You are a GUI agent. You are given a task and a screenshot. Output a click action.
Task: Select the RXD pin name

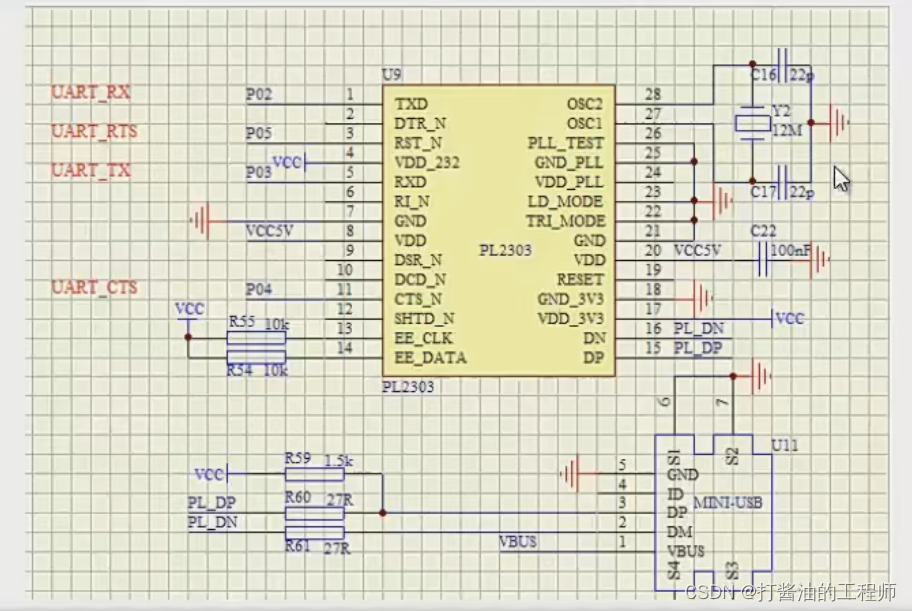click(x=411, y=182)
